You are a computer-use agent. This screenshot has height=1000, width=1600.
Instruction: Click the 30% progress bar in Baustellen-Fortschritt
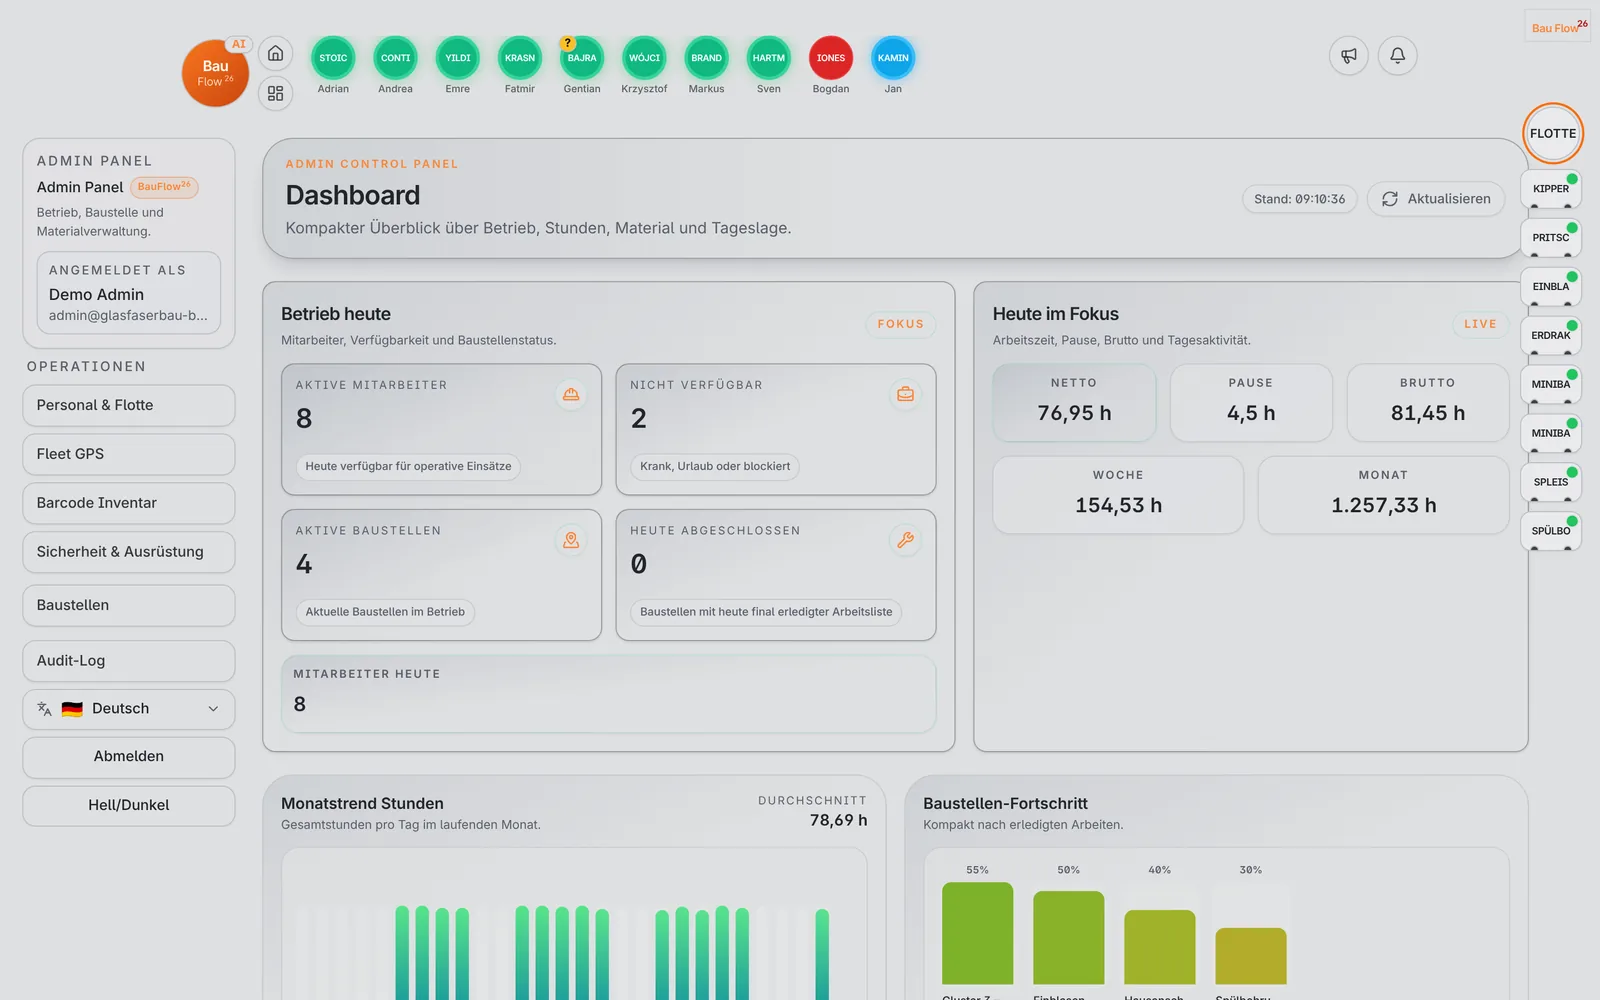point(1251,956)
